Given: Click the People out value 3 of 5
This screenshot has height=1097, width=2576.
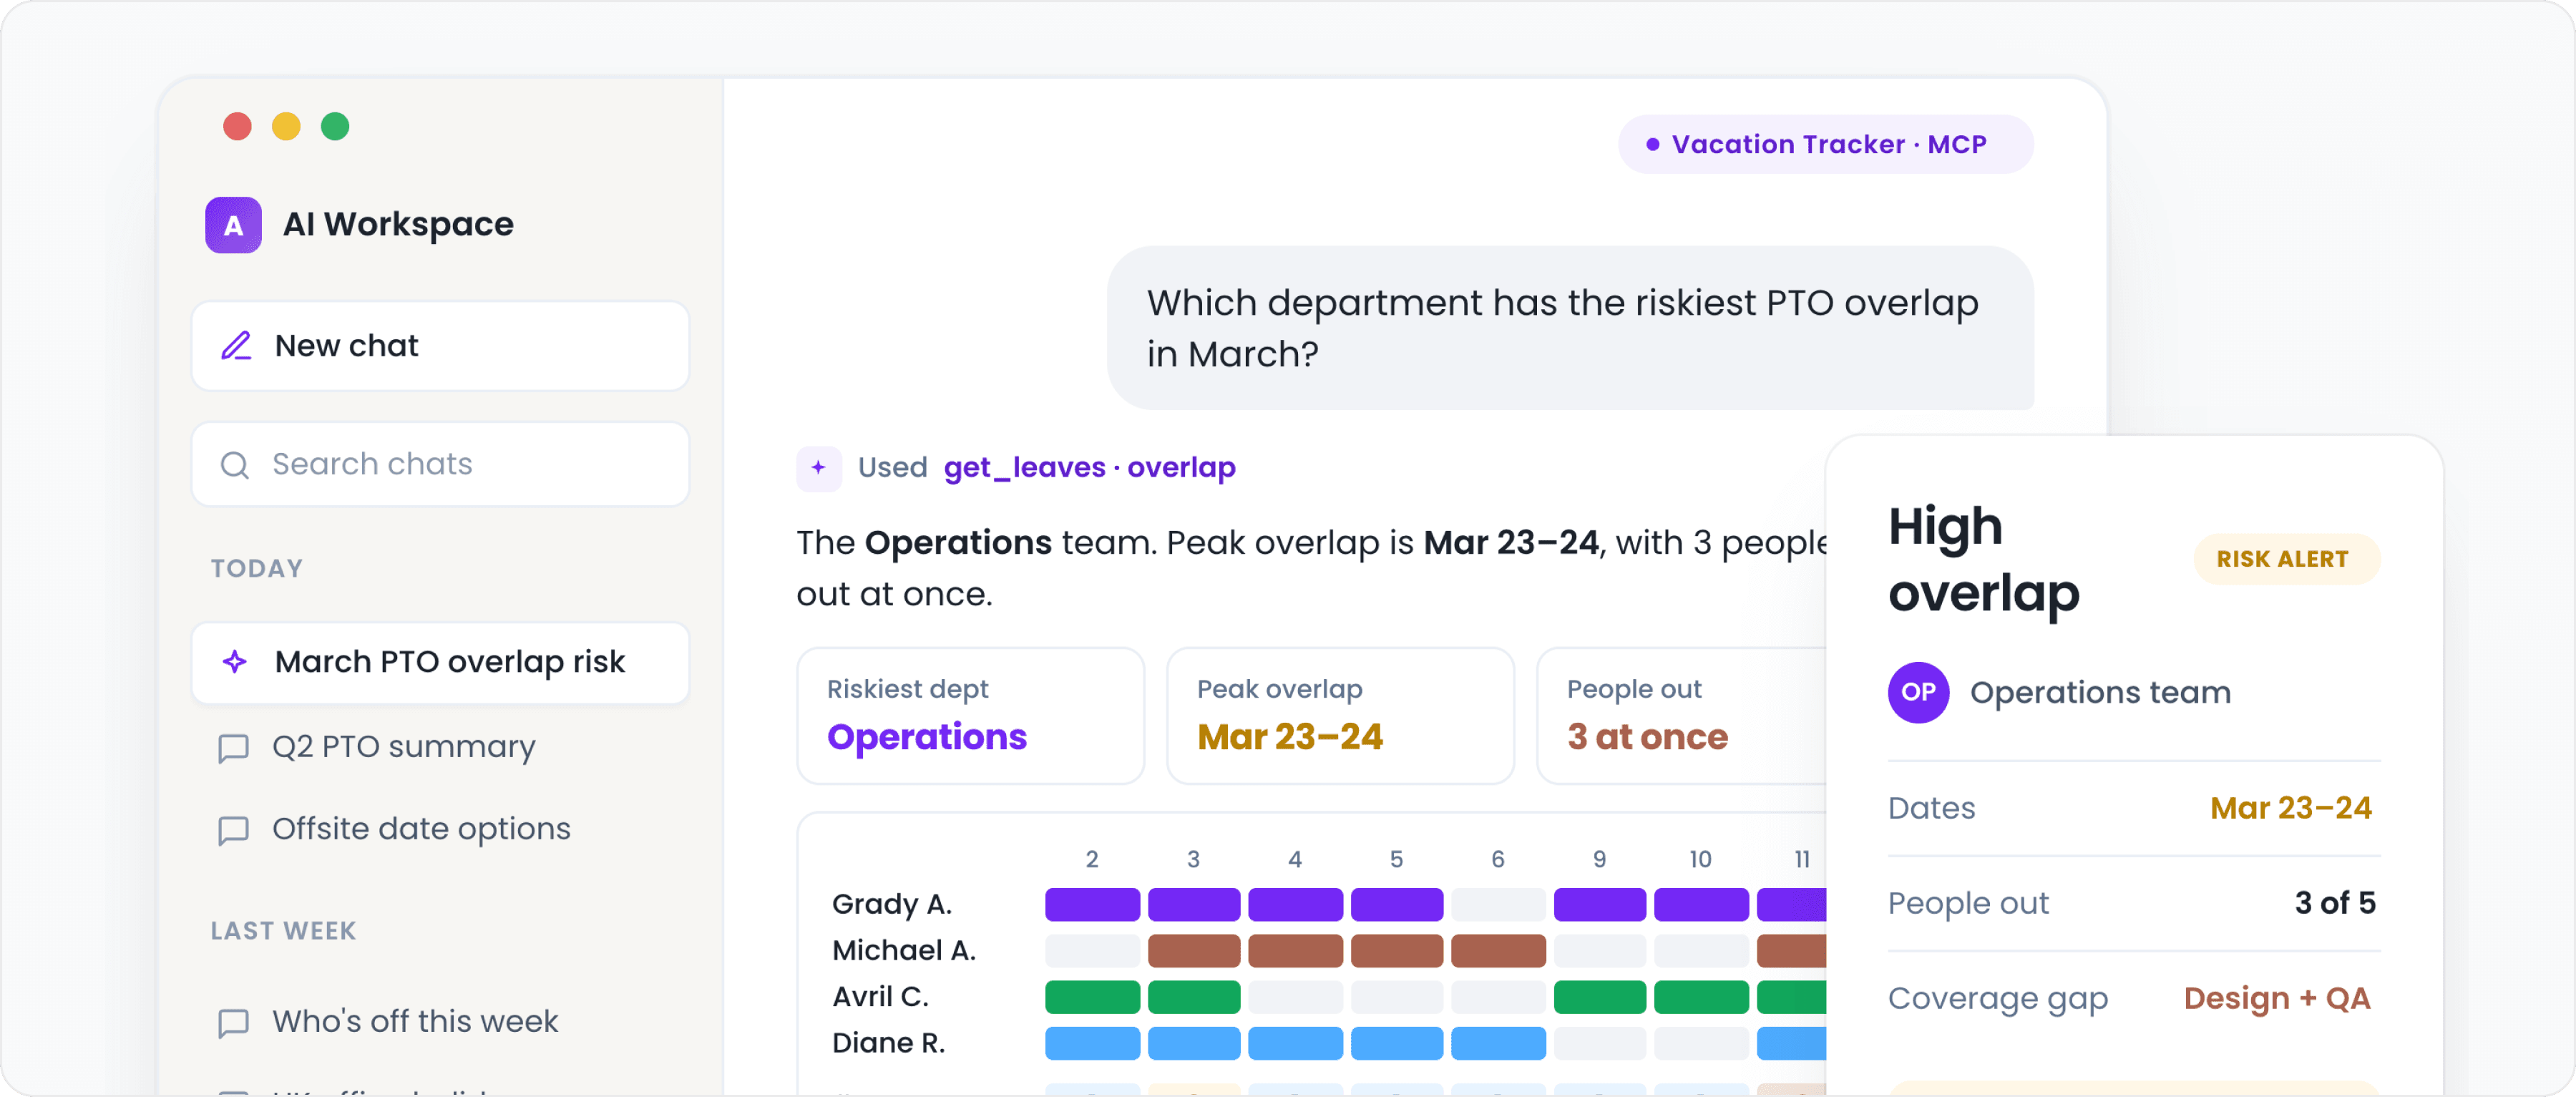Looking at the screenshot, I should pos(2335,903).
